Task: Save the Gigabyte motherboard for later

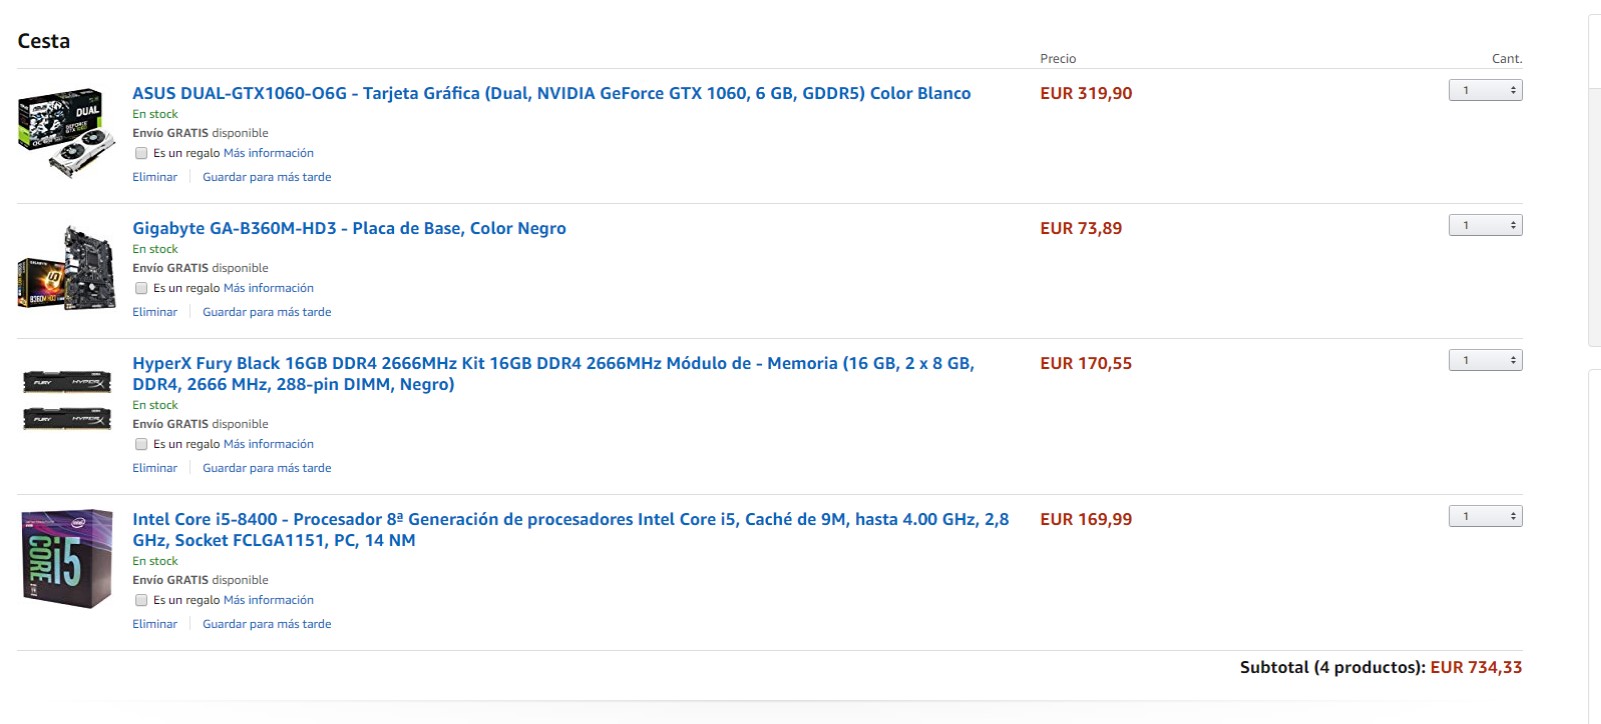Action: coord(267,312)
